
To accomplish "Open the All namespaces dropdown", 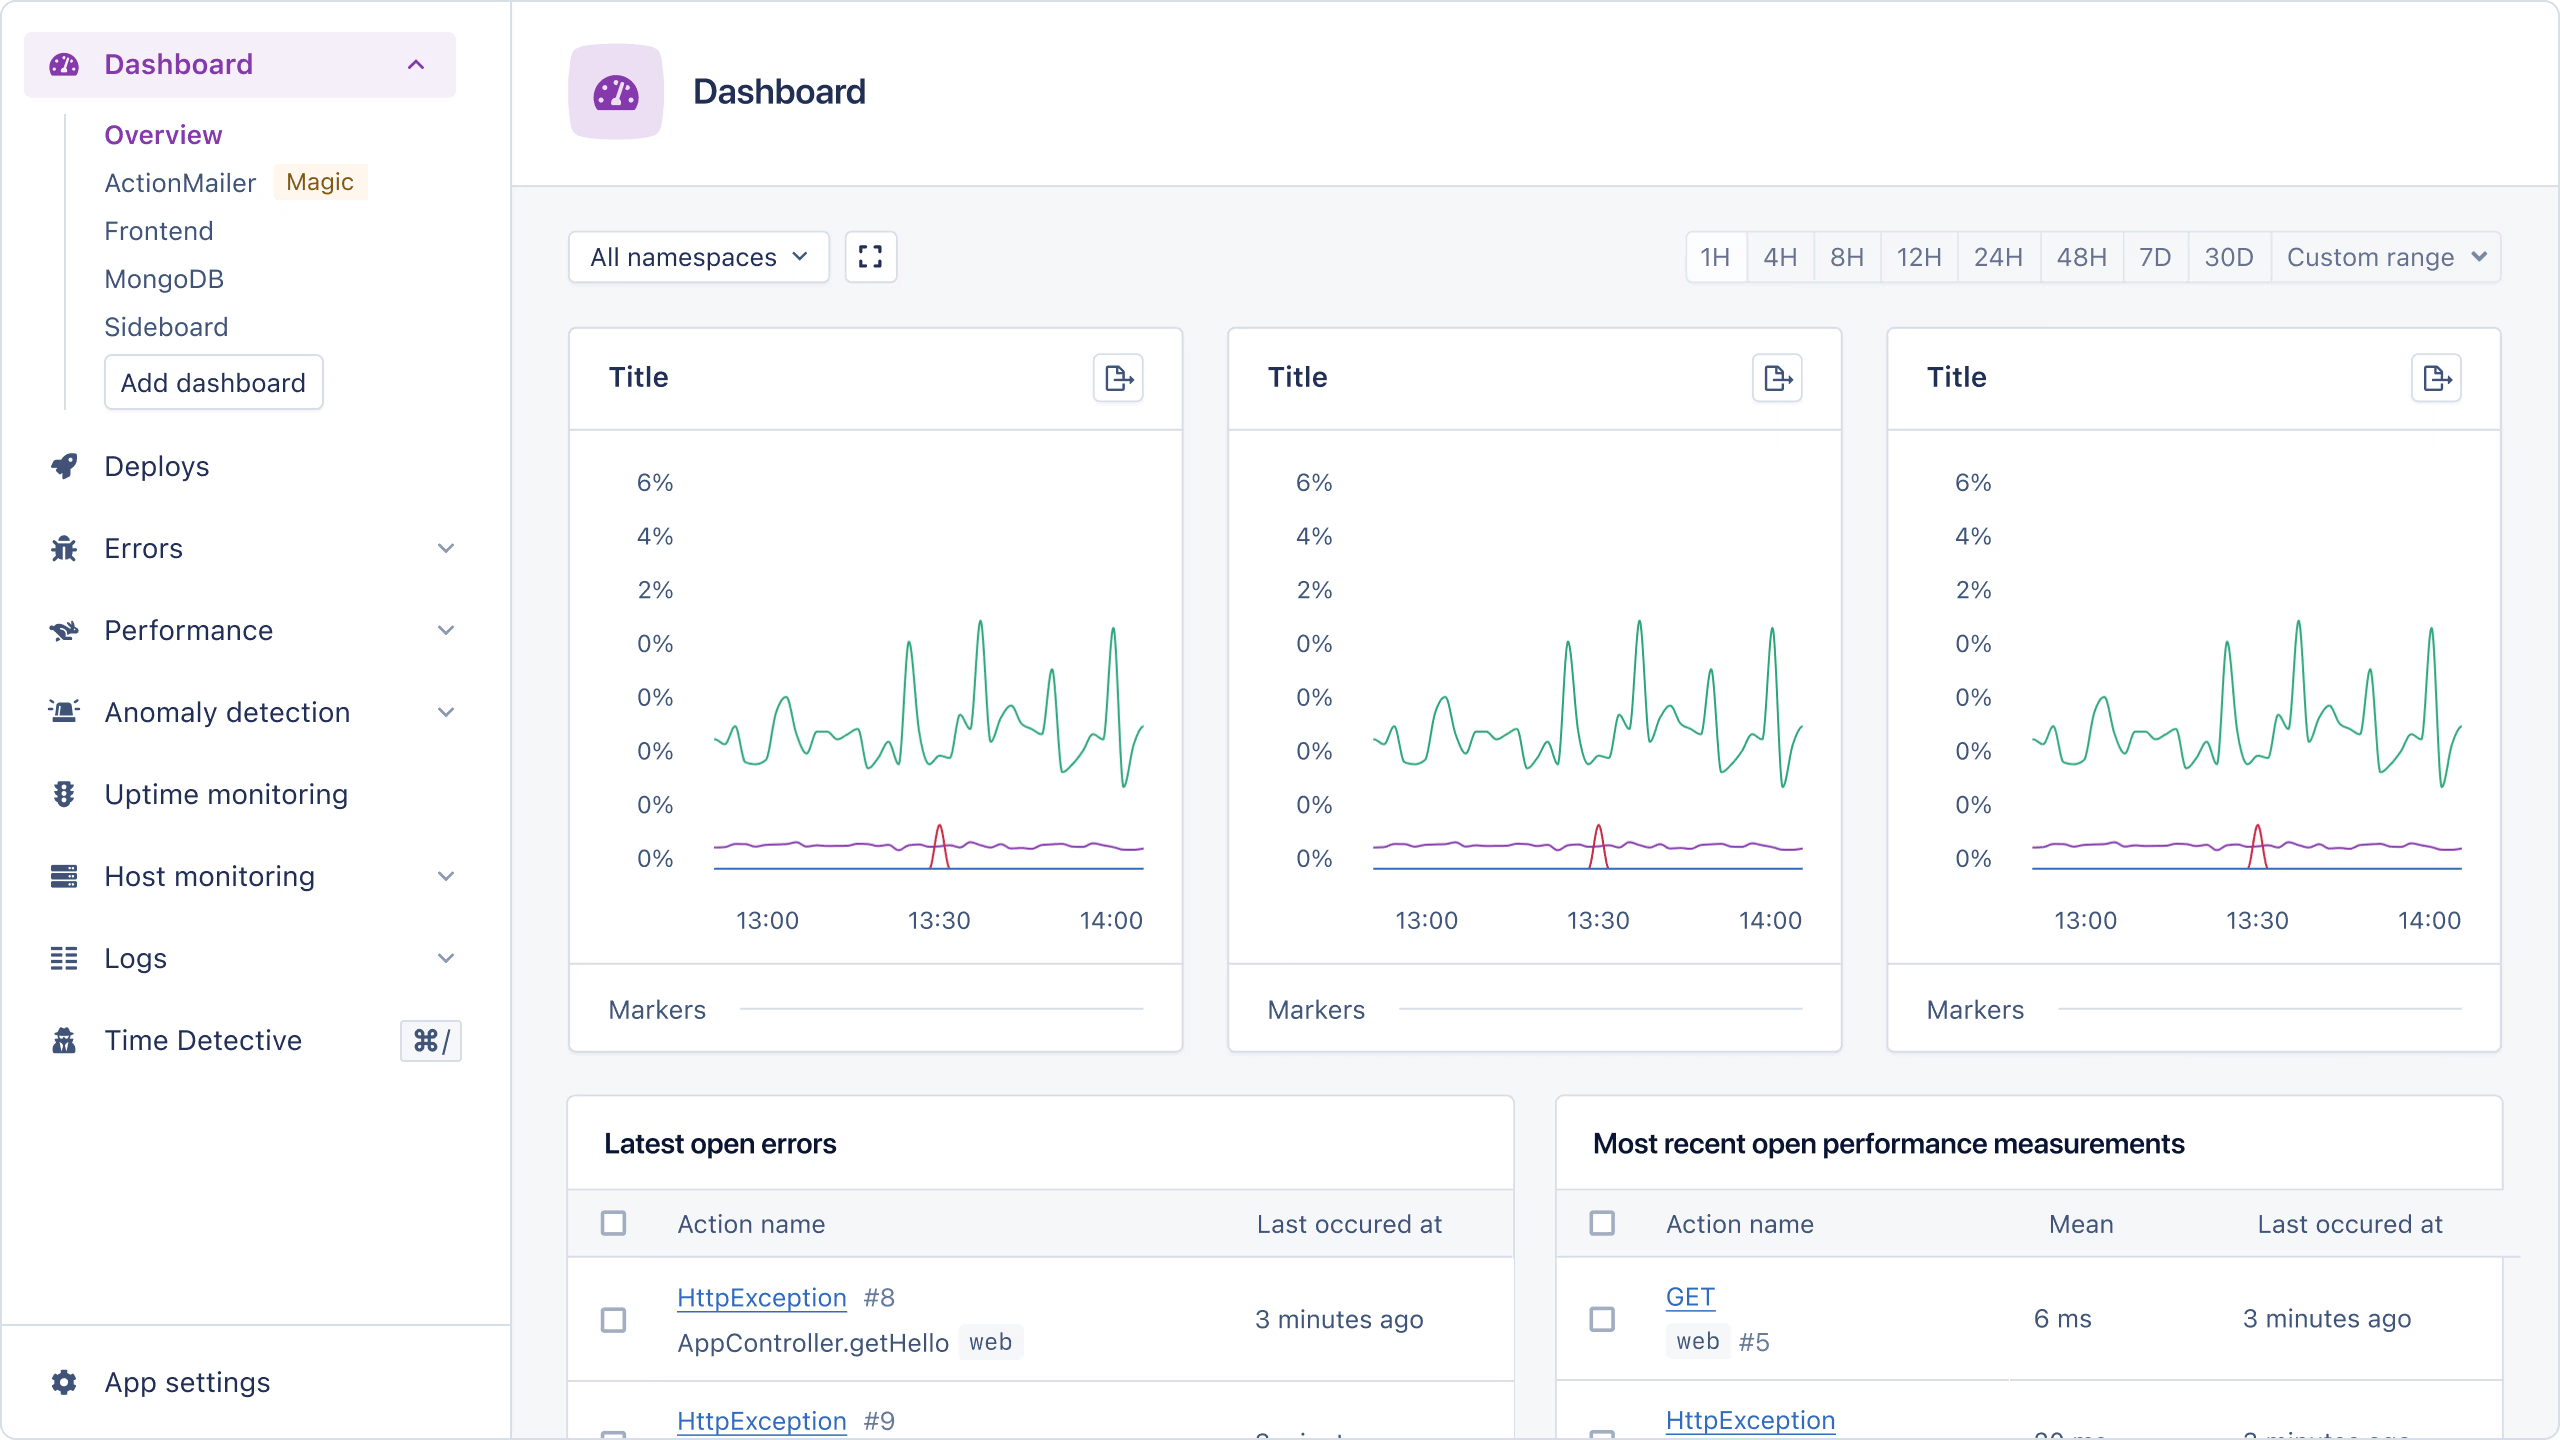I will pos(697,257).
